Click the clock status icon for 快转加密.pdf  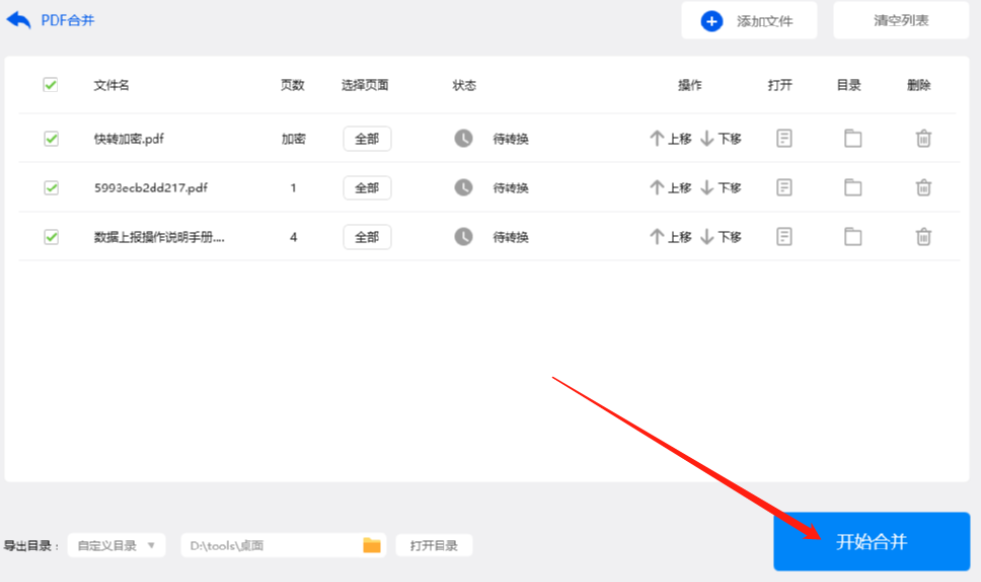[x=464, y=138]
